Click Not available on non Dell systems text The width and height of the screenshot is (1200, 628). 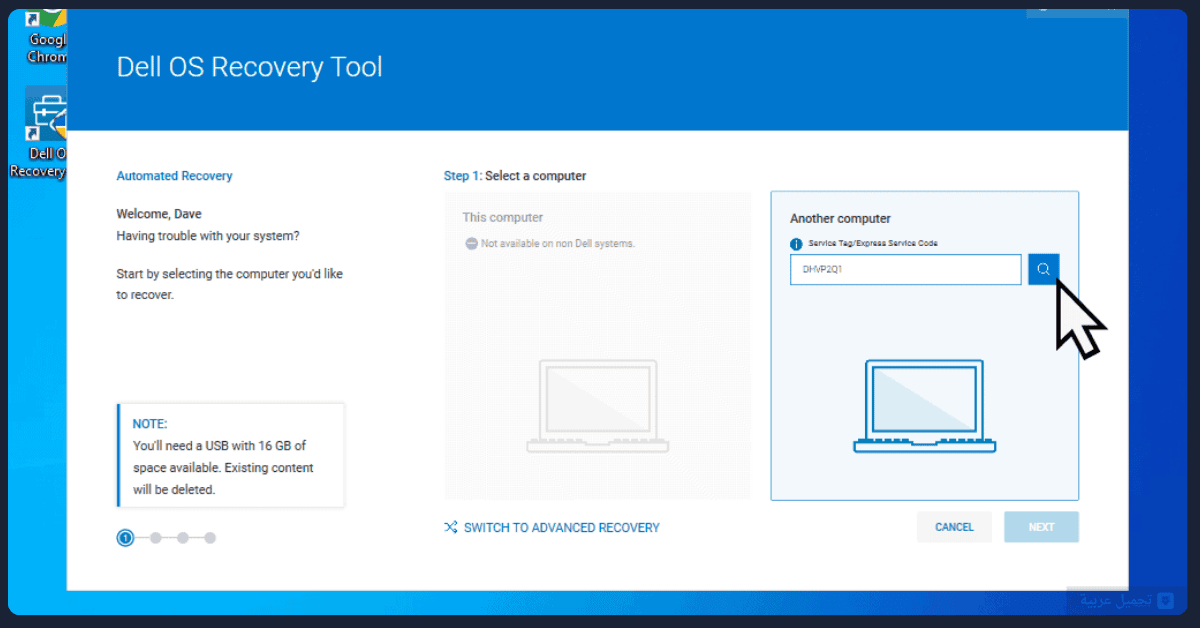[558, 244]
